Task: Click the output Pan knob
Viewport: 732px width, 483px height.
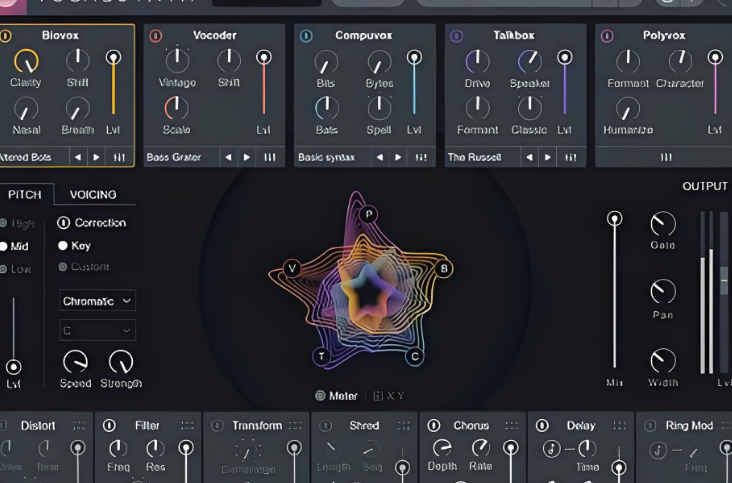Action: coord(663,292)
